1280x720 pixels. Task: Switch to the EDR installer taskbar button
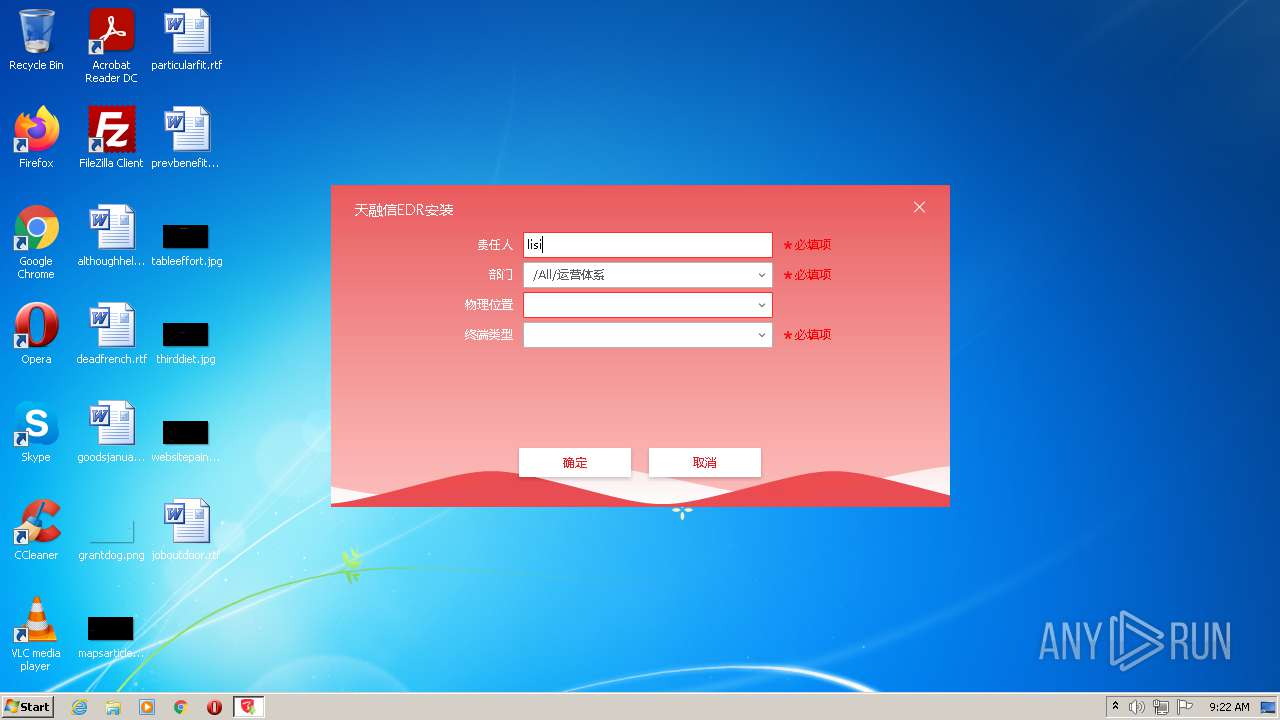(x=248, y=707)
